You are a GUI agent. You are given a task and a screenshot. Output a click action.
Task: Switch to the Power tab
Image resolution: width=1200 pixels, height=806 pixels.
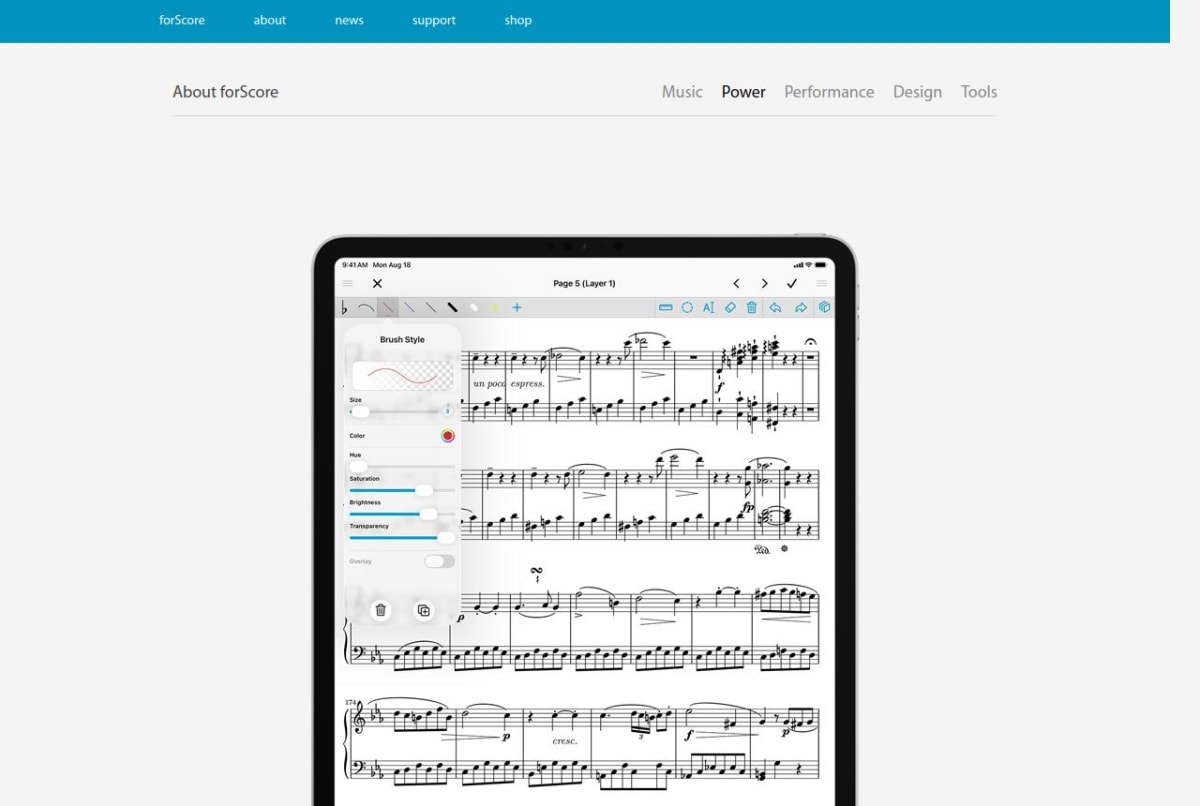tap(744, 91)
